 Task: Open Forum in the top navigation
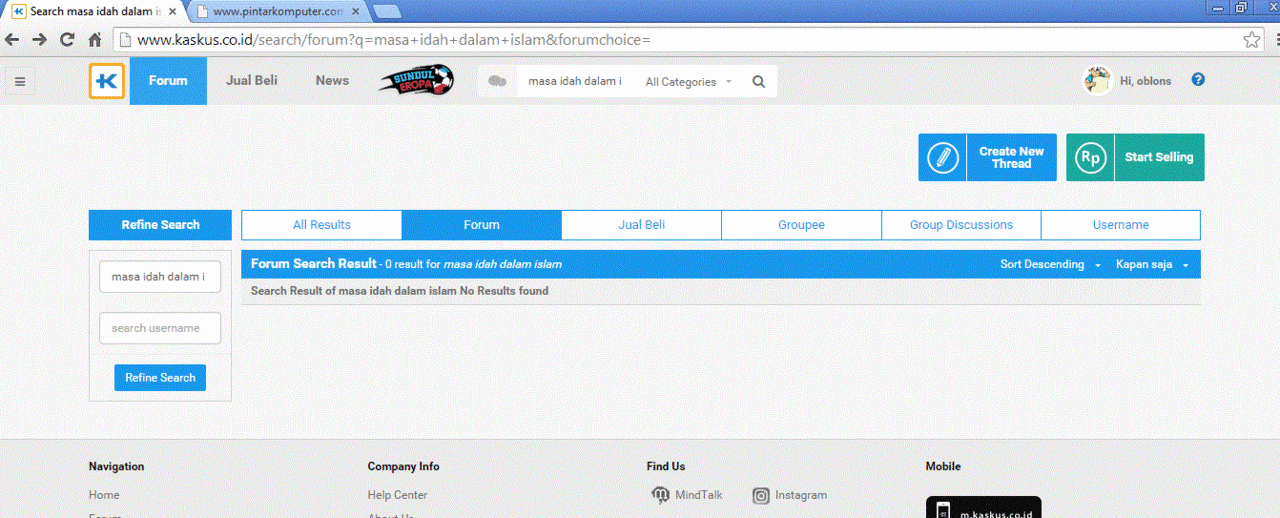click(168, 81)
